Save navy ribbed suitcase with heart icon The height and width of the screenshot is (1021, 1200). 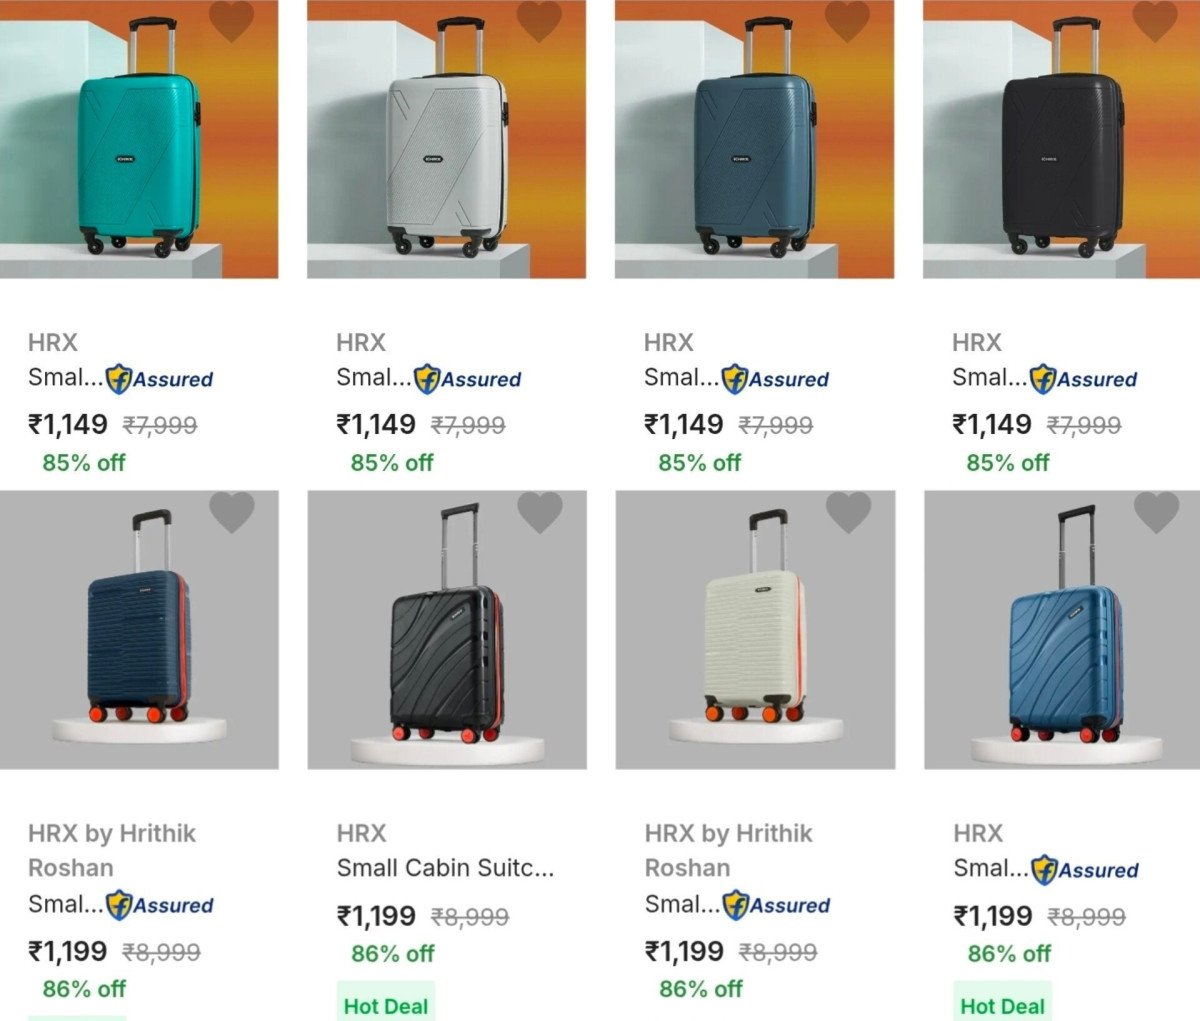(x=231, y=512)
